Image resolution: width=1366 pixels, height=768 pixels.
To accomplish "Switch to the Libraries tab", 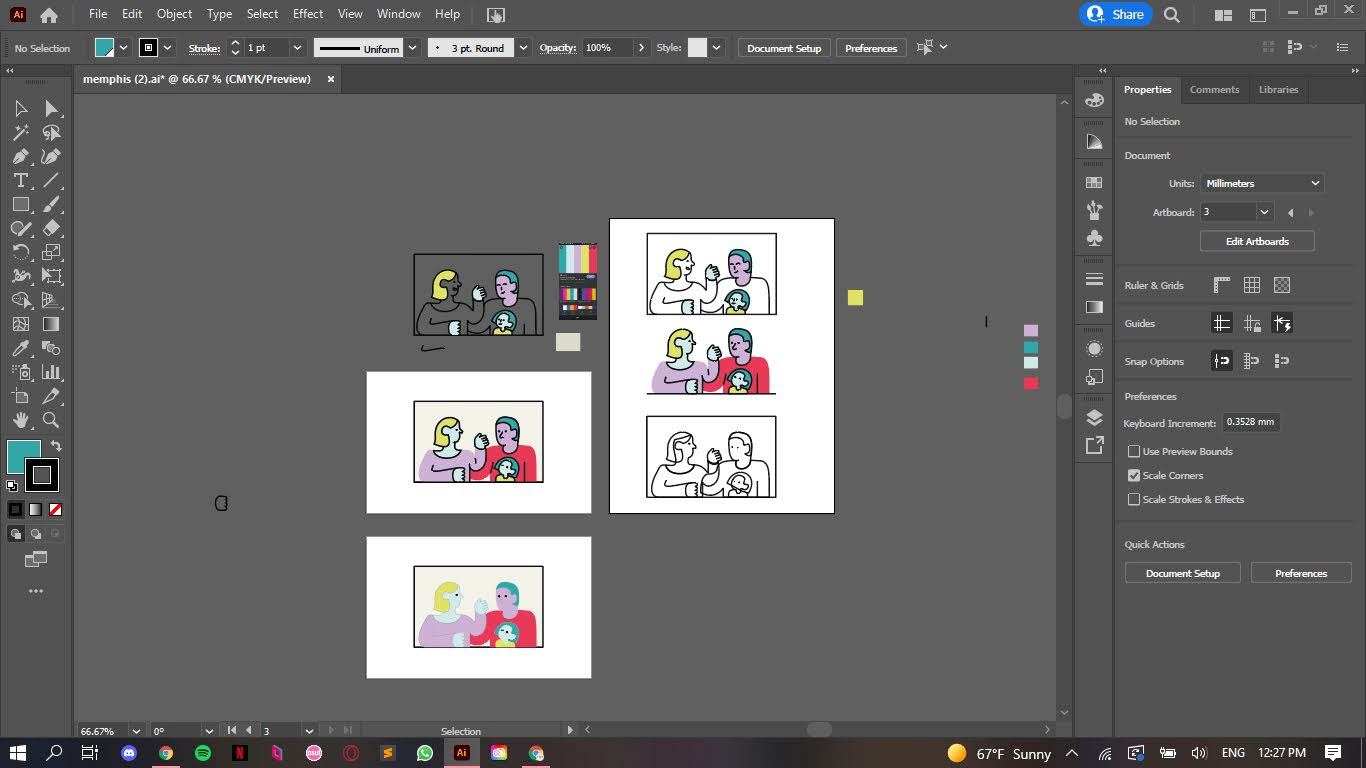I will 1278,89.
